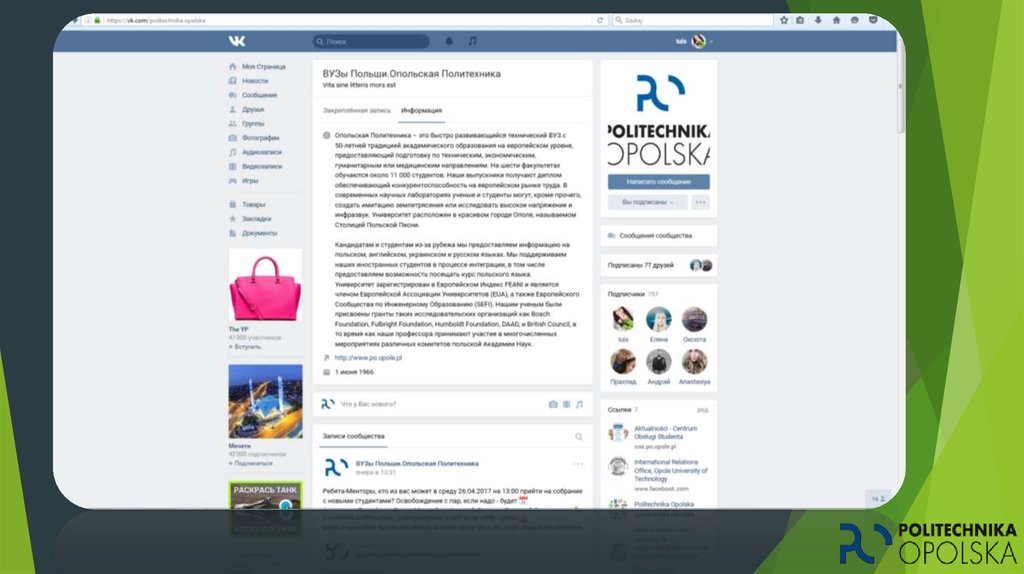Bookmark the page with the star icon
Viewport: 1024px width, 574px height.
(784, 20)
